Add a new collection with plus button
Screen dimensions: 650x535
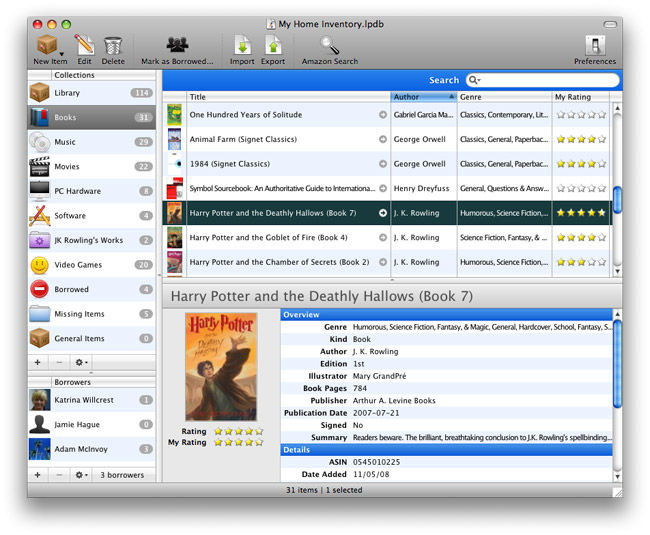[38, 362]
